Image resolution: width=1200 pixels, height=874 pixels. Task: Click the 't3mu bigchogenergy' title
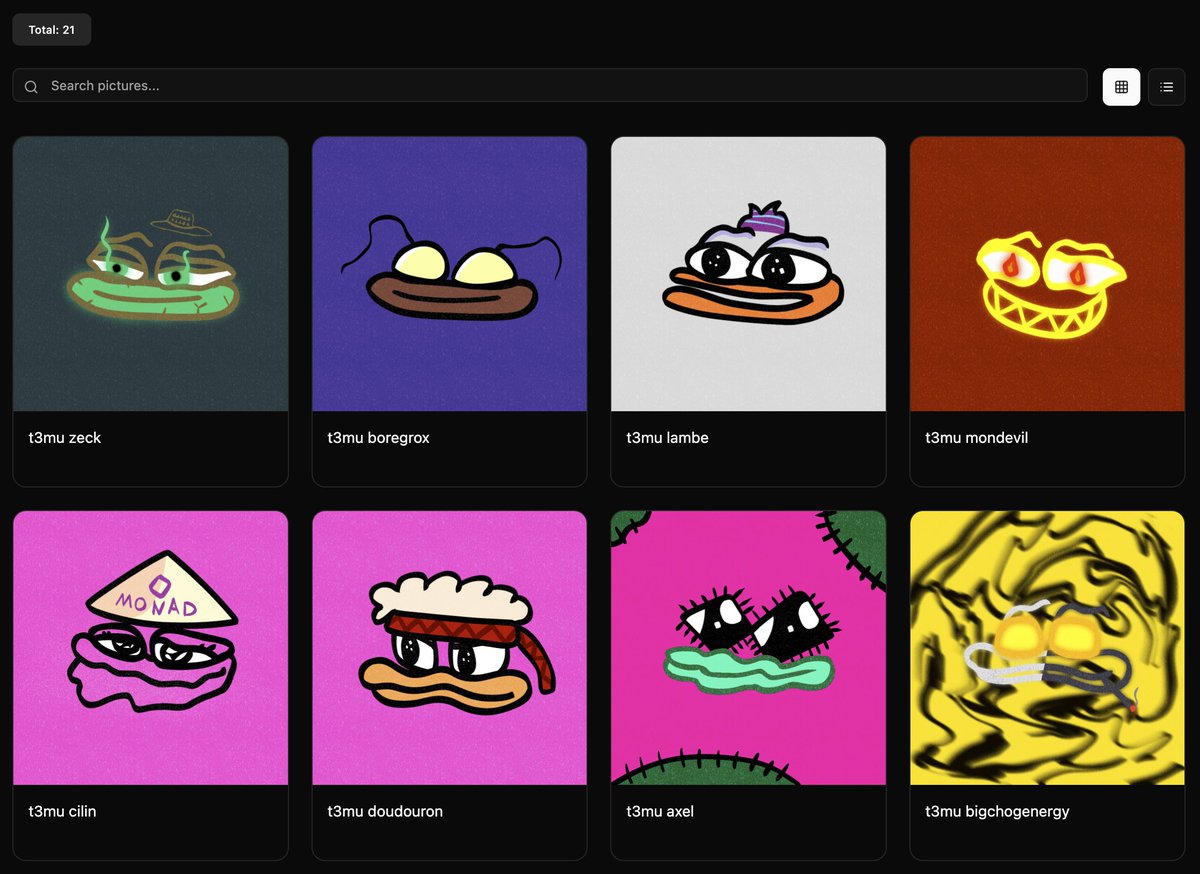pyautogui.click(x=997, y=812)
